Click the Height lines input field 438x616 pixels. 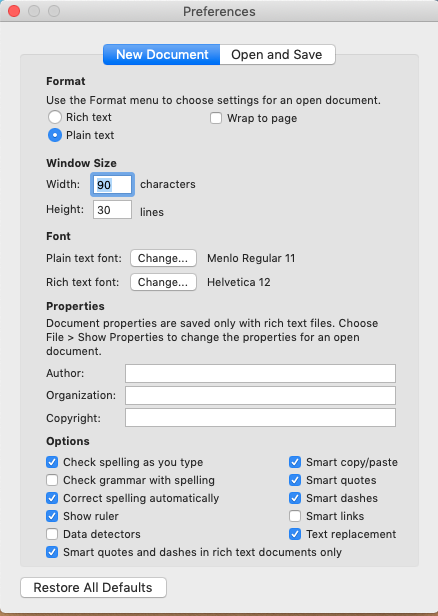(112, 210)
